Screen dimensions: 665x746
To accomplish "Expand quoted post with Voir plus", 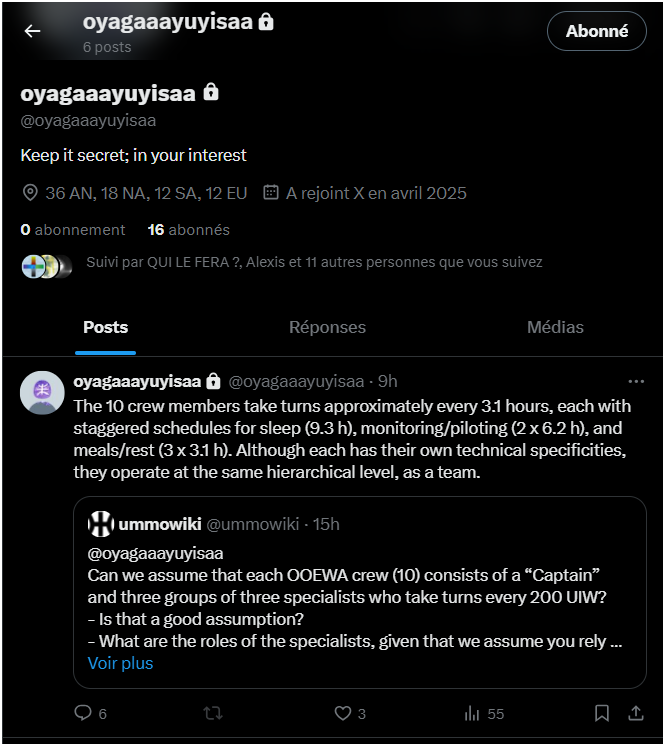I will pos(120,663).
